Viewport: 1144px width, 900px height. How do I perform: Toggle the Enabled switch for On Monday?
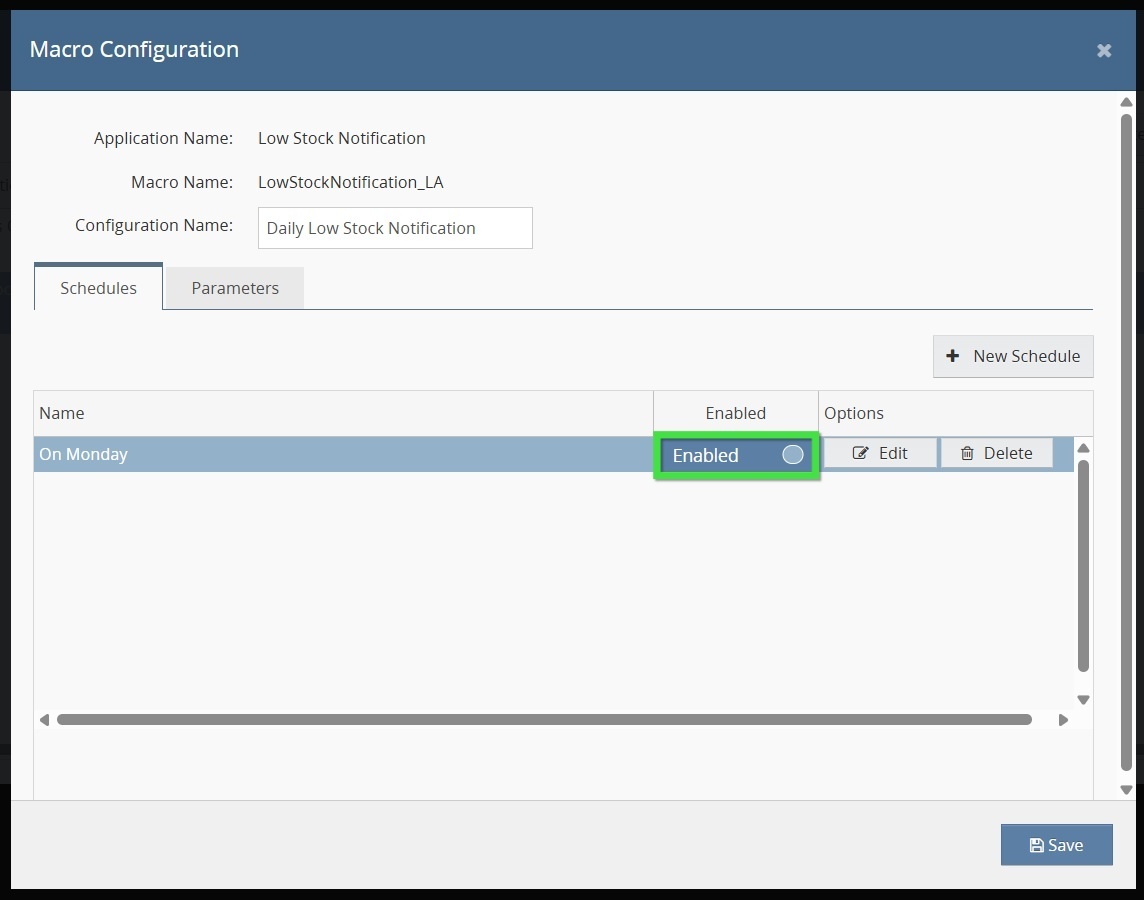pyautogui.click(x=737, y=455)
